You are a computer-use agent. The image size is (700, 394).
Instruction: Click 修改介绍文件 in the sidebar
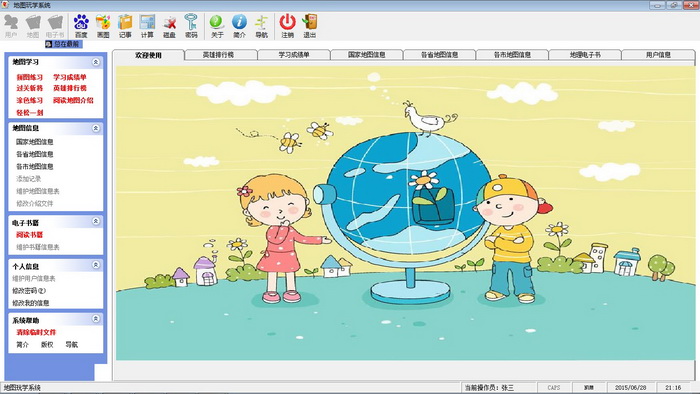pos(34,204)
